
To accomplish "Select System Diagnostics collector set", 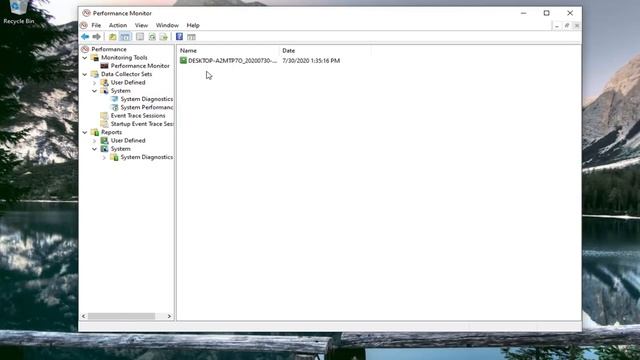I will 147,99.
